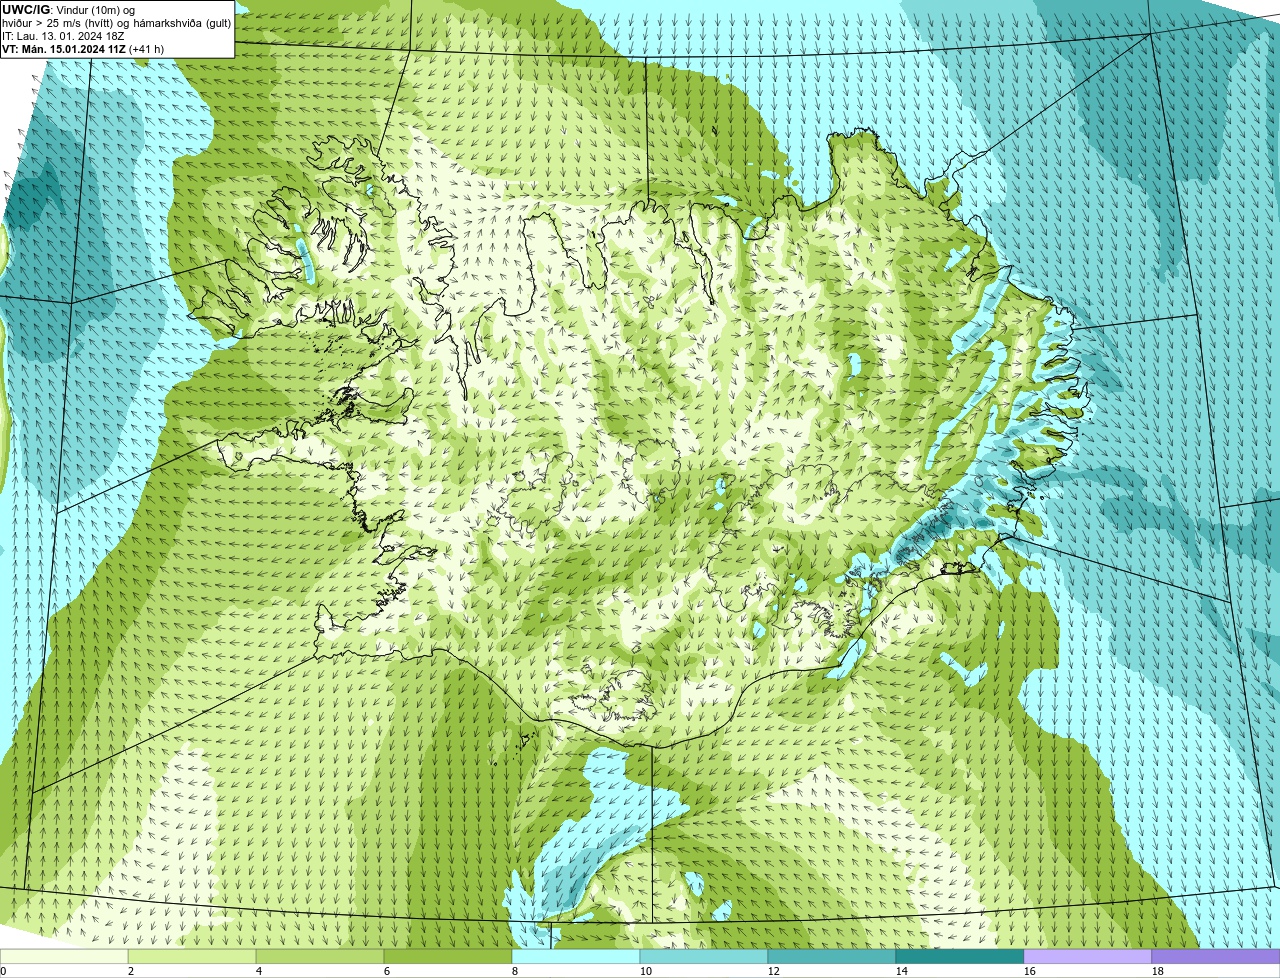Click the 10–12 m/s turquoise legend band
Screen dimensions: 1280x978
point(704,956)
